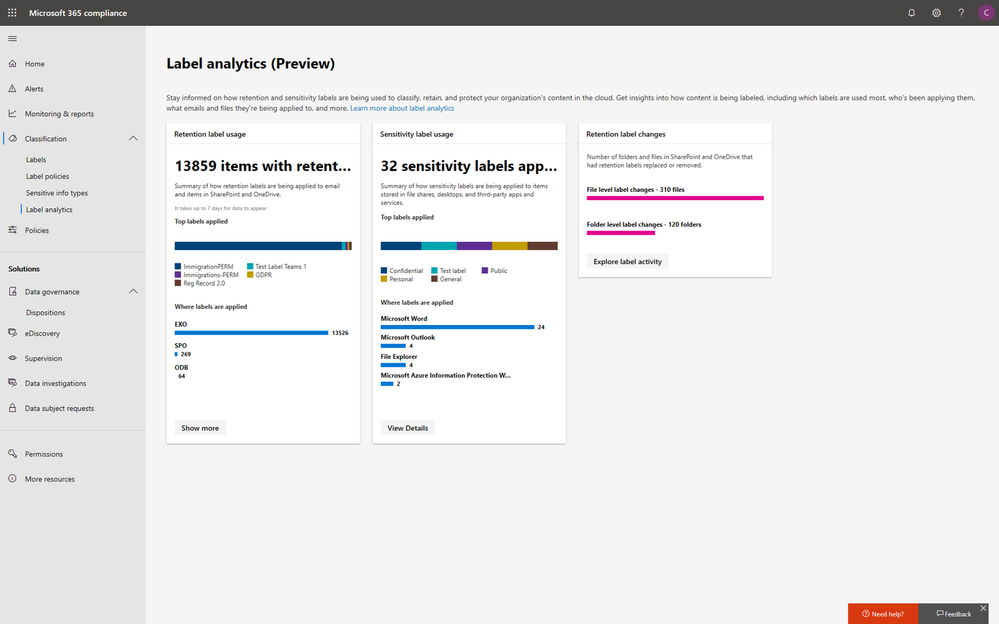Click the Data subject requests lock icon

12,408
